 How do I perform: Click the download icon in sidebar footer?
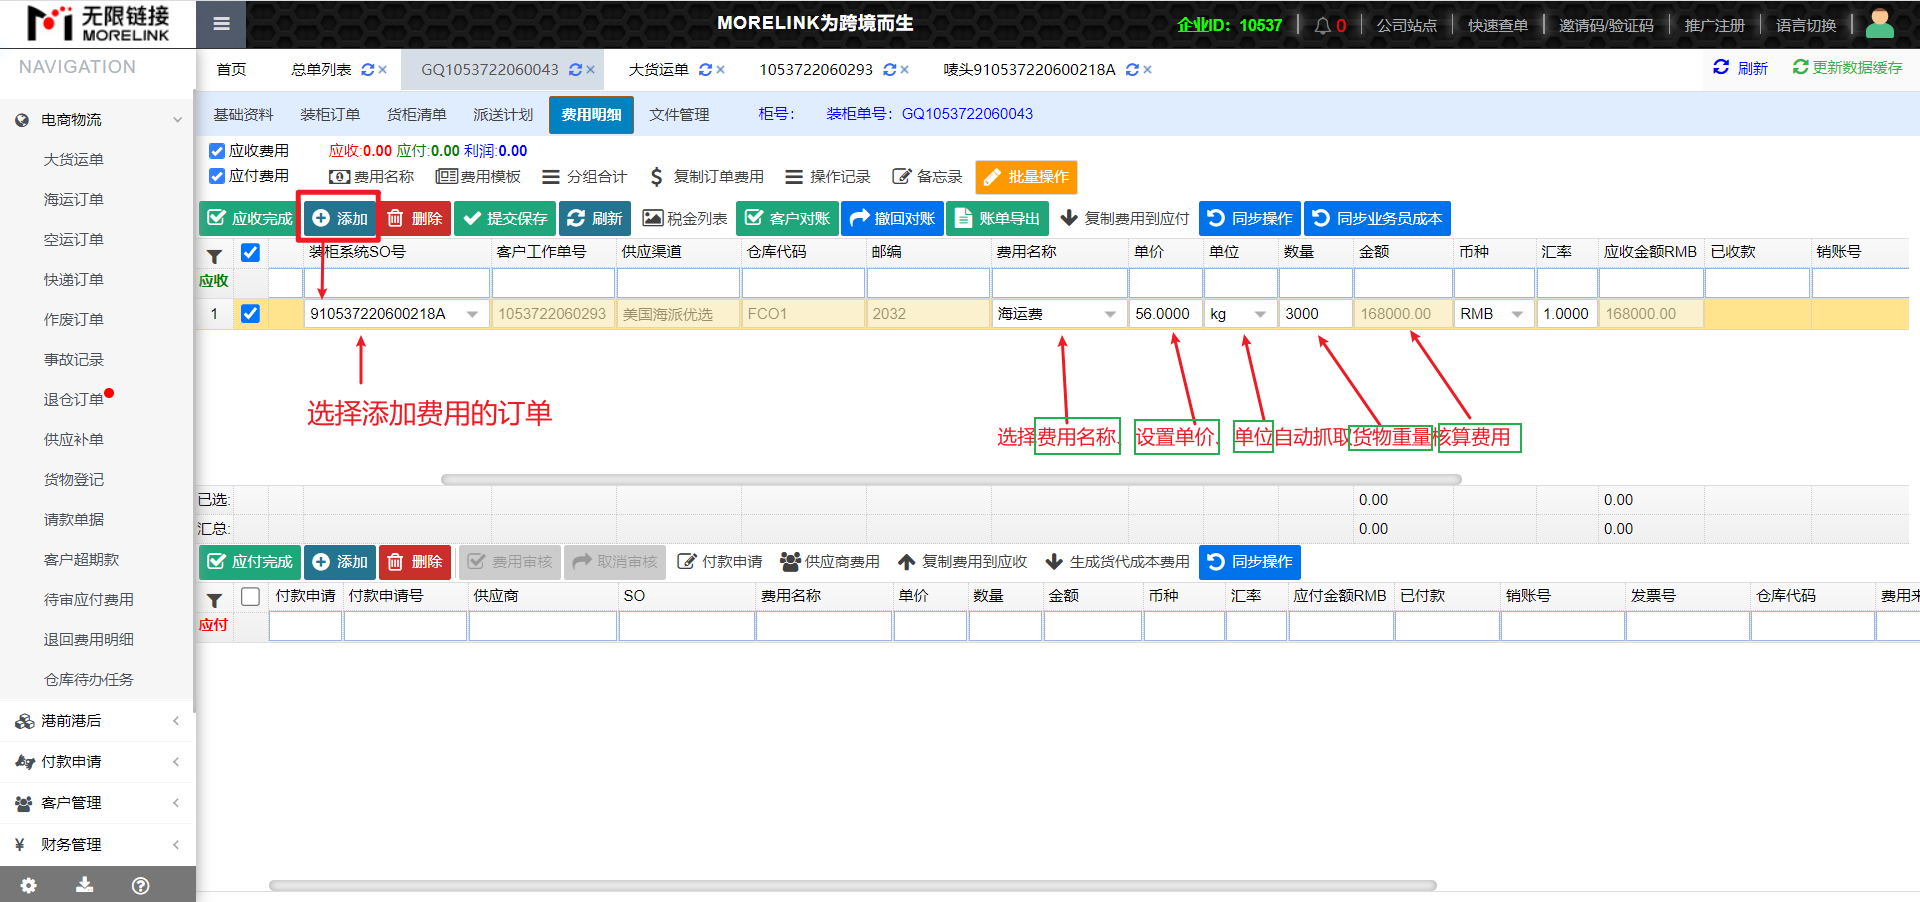coord(85,885)
